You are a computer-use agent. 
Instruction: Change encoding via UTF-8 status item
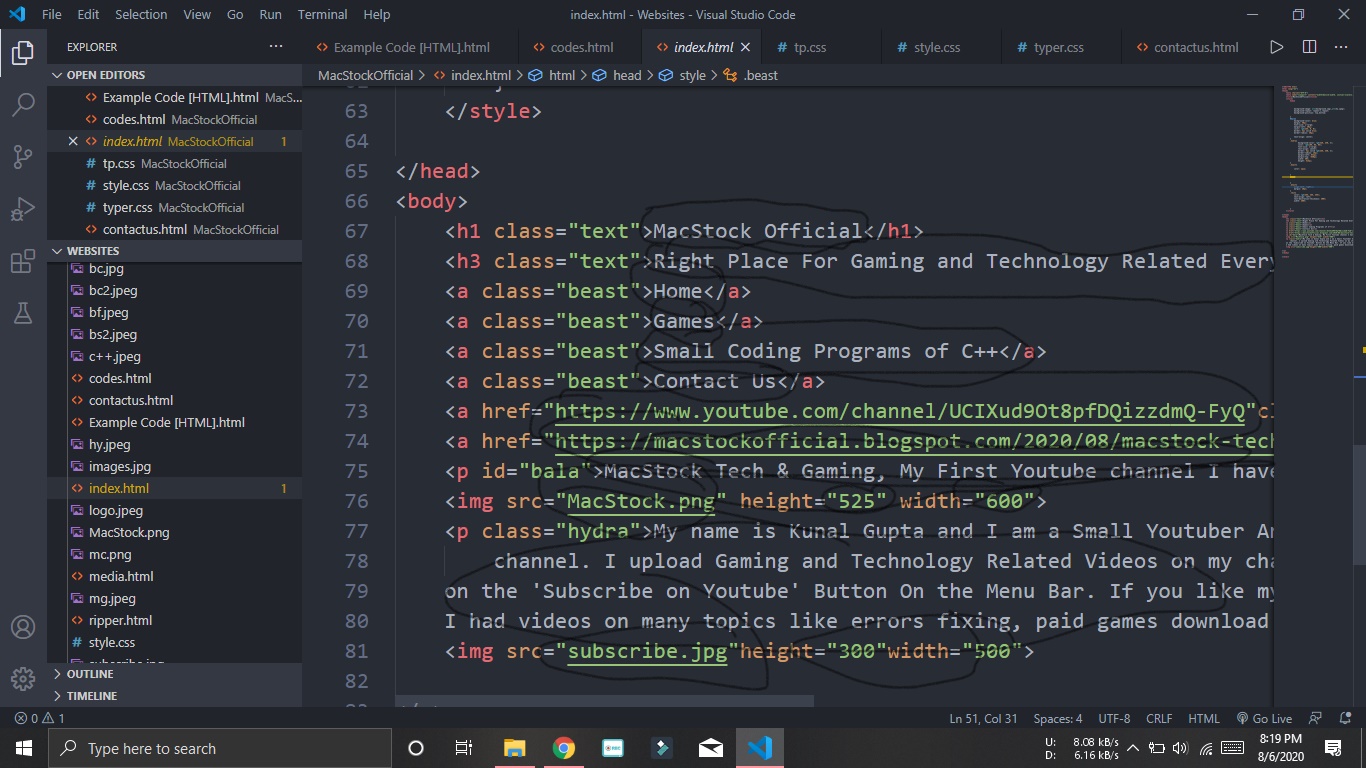(x=1114, y=718)
